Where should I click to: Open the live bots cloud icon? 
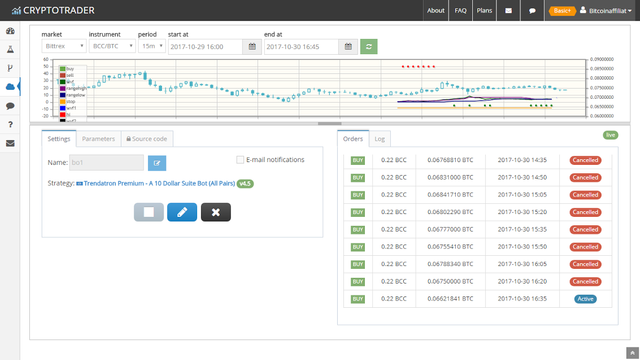coord(10,87)
